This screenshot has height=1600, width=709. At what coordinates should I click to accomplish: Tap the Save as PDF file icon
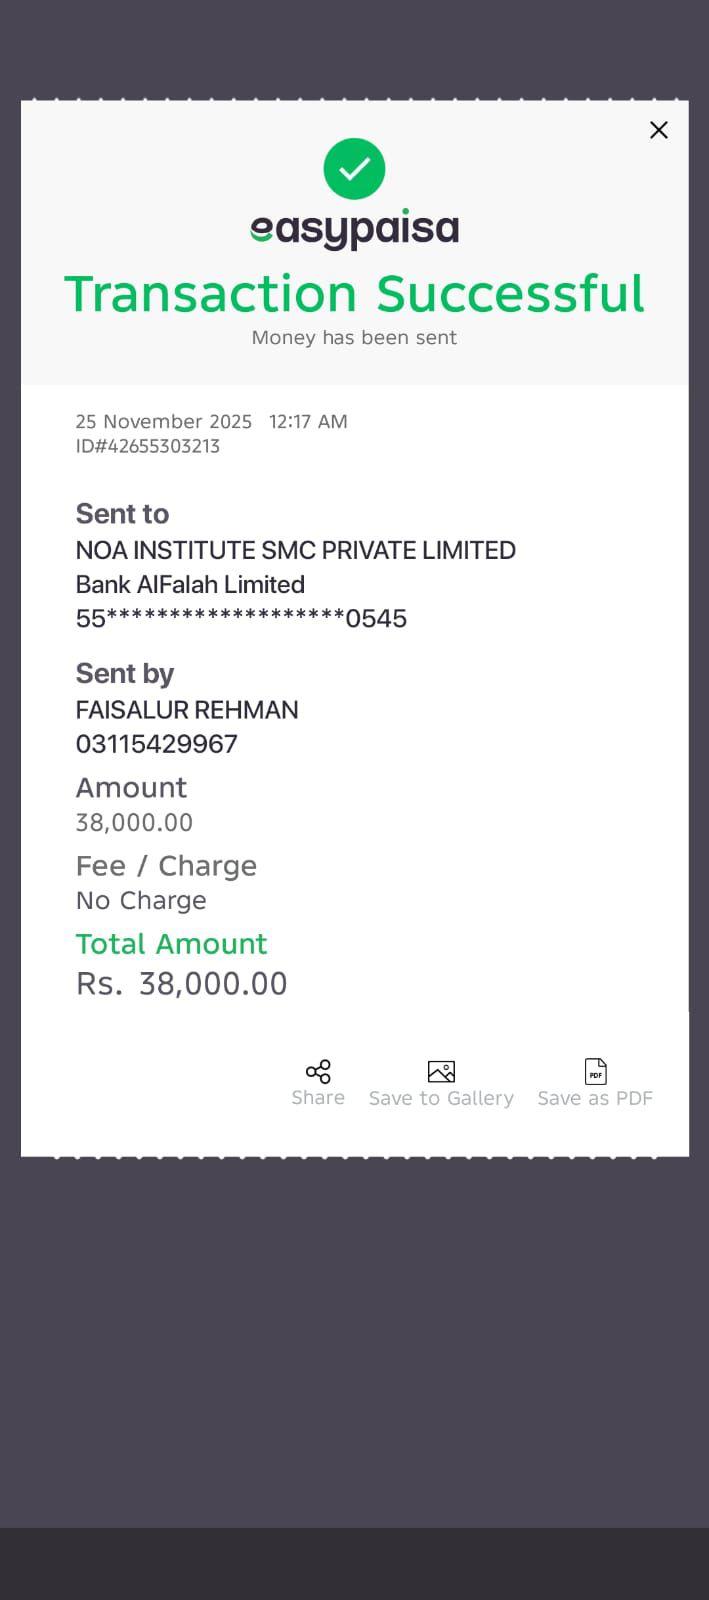click(595, 1072)
